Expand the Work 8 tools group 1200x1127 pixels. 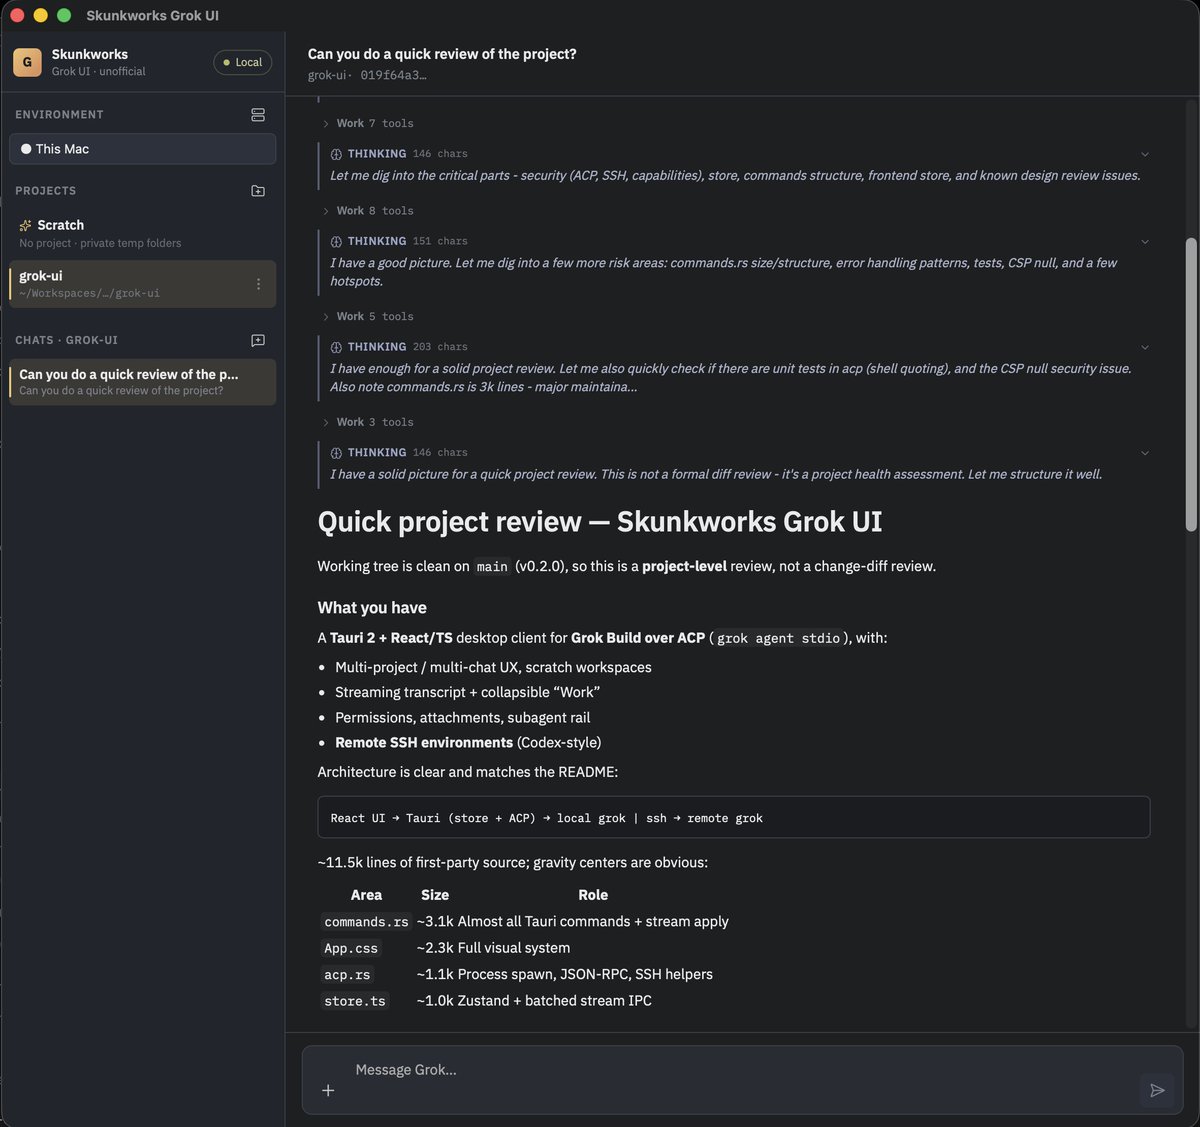[x=367, y=211]
